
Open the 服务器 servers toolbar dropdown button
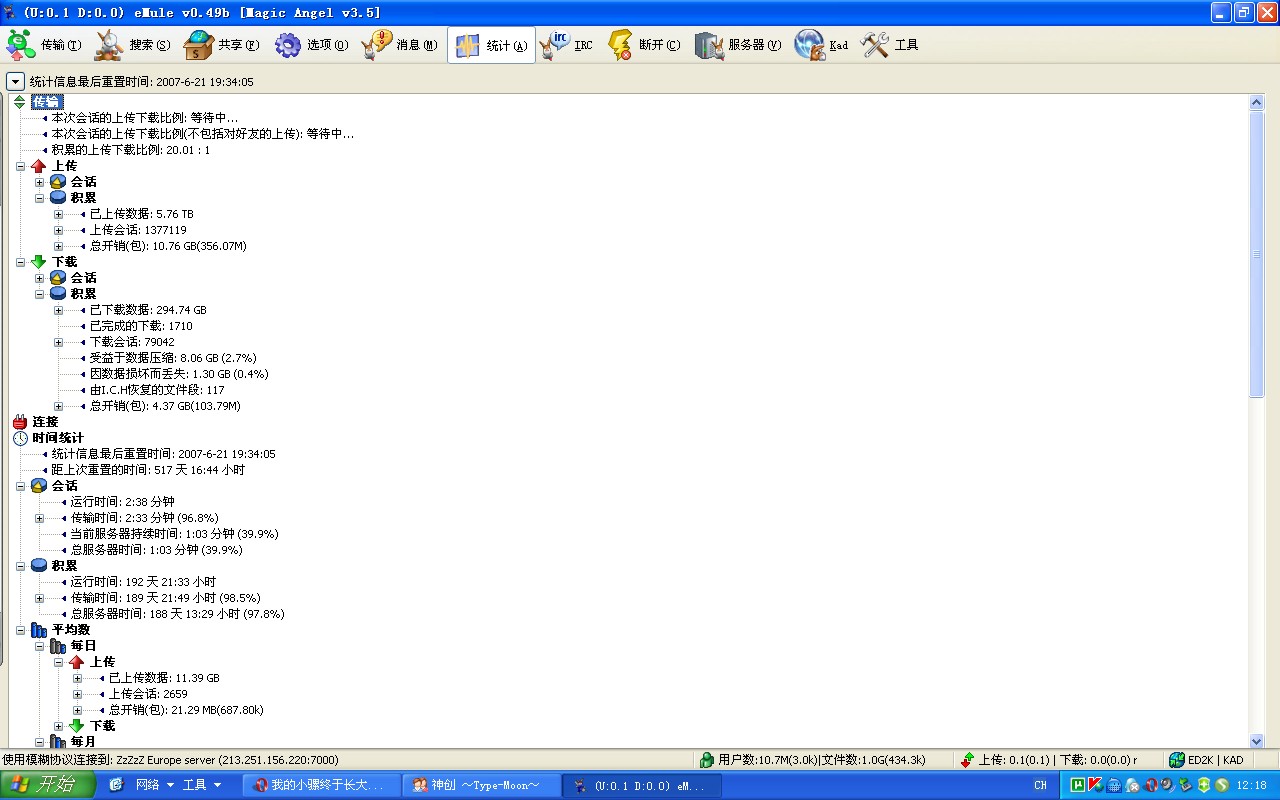[738, 45]
